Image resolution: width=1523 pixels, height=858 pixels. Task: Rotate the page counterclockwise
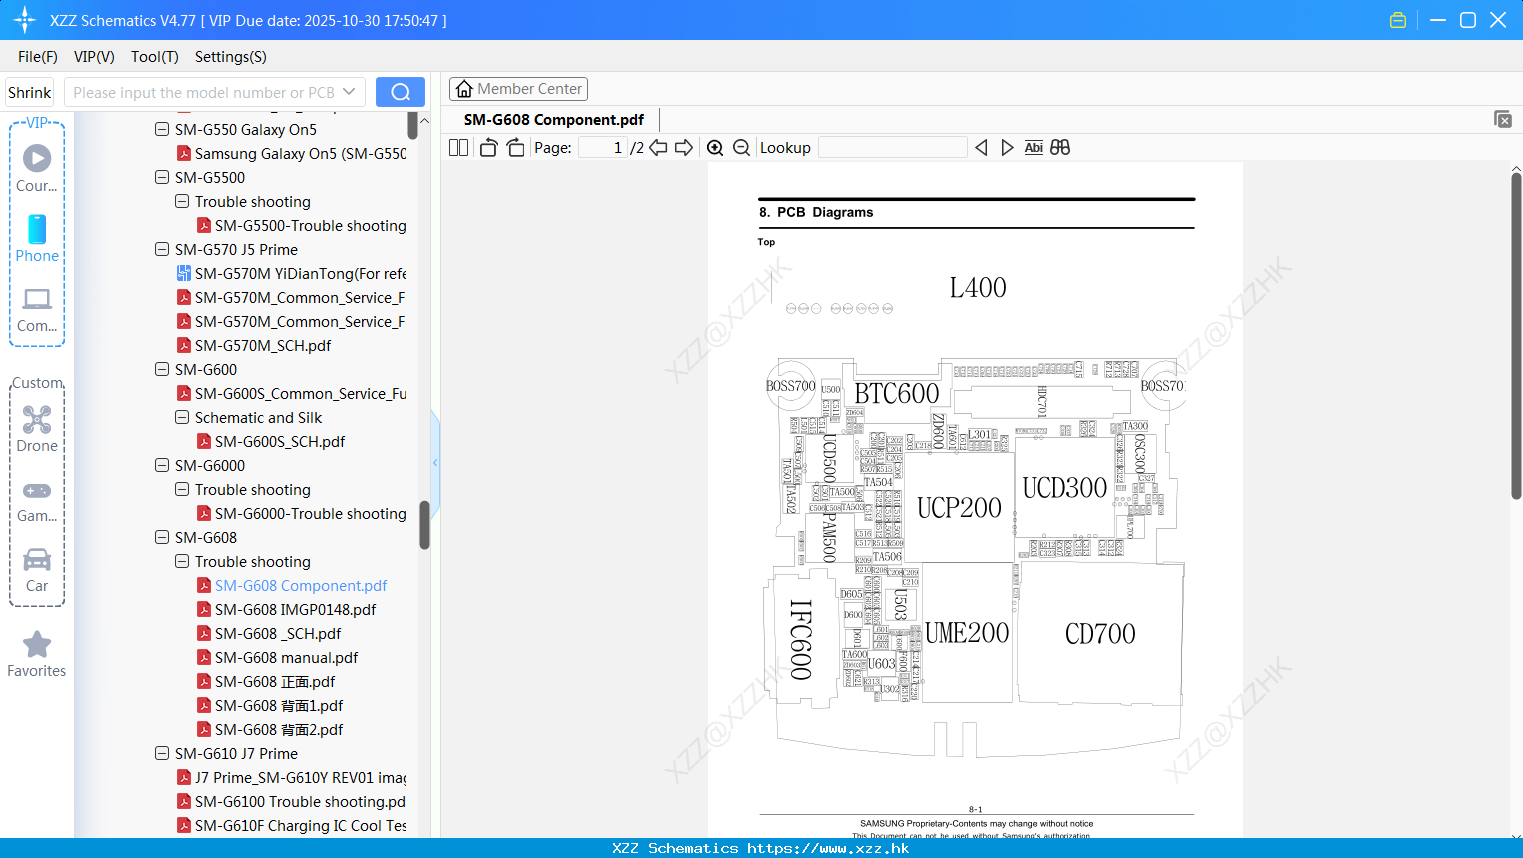[488, 147]
